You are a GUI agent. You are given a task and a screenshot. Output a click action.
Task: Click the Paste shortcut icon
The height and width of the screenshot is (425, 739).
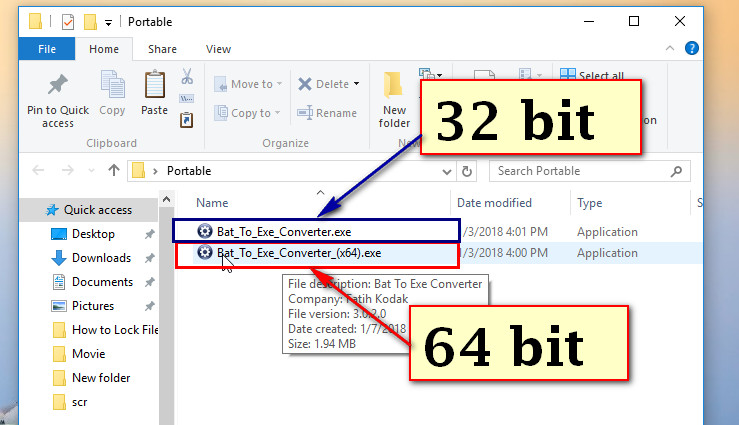point(187,120)
